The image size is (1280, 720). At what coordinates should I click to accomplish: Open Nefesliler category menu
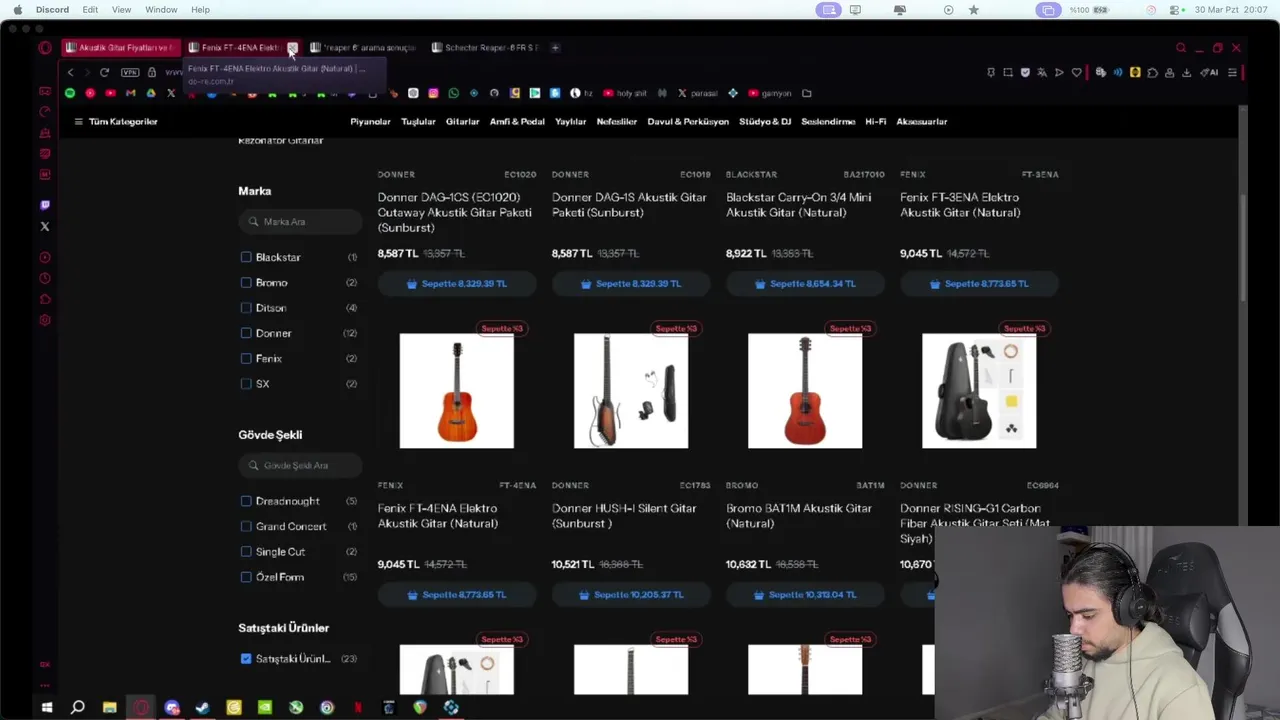coord(616,121)
